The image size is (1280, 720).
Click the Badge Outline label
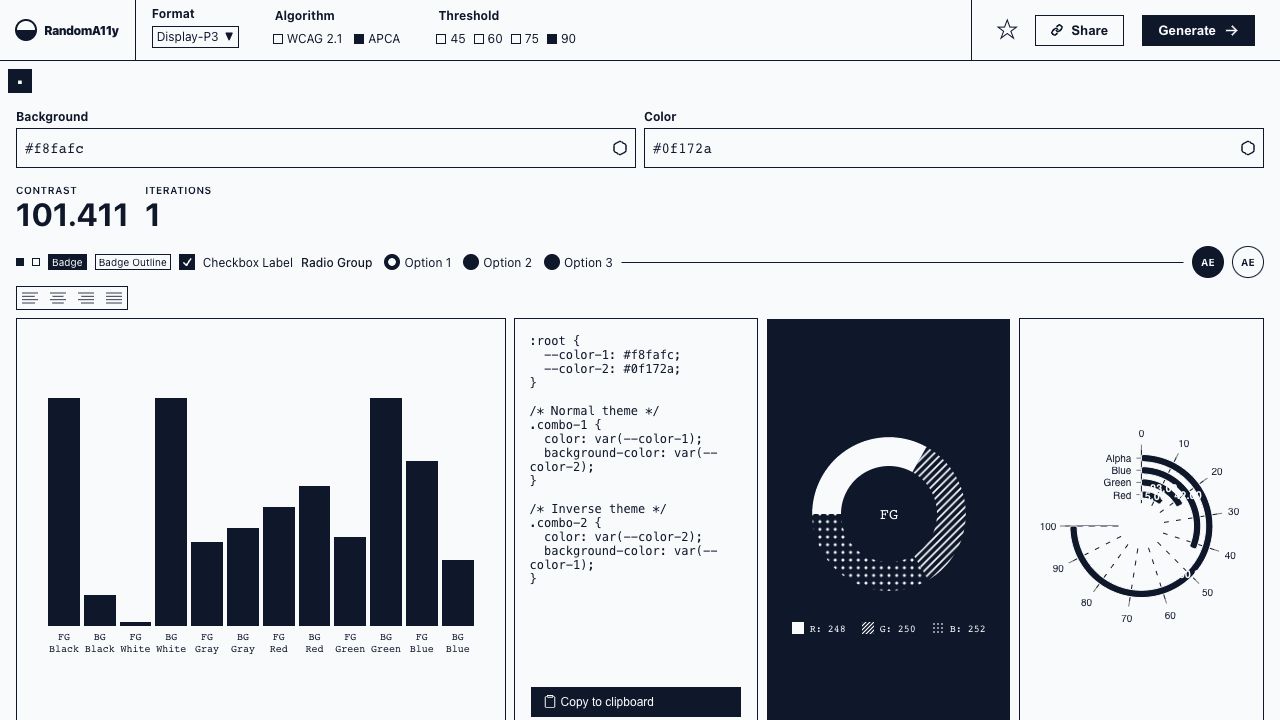[x=133, y=262]
